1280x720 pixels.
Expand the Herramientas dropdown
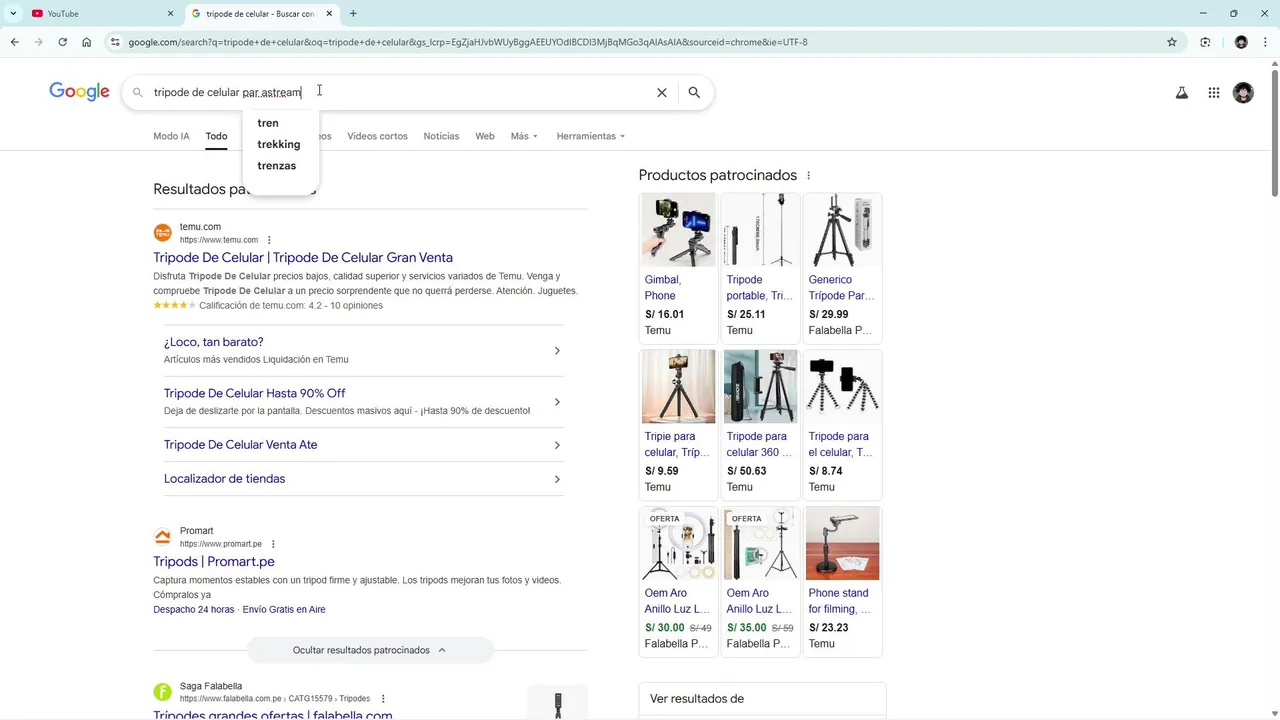point(590,136)
